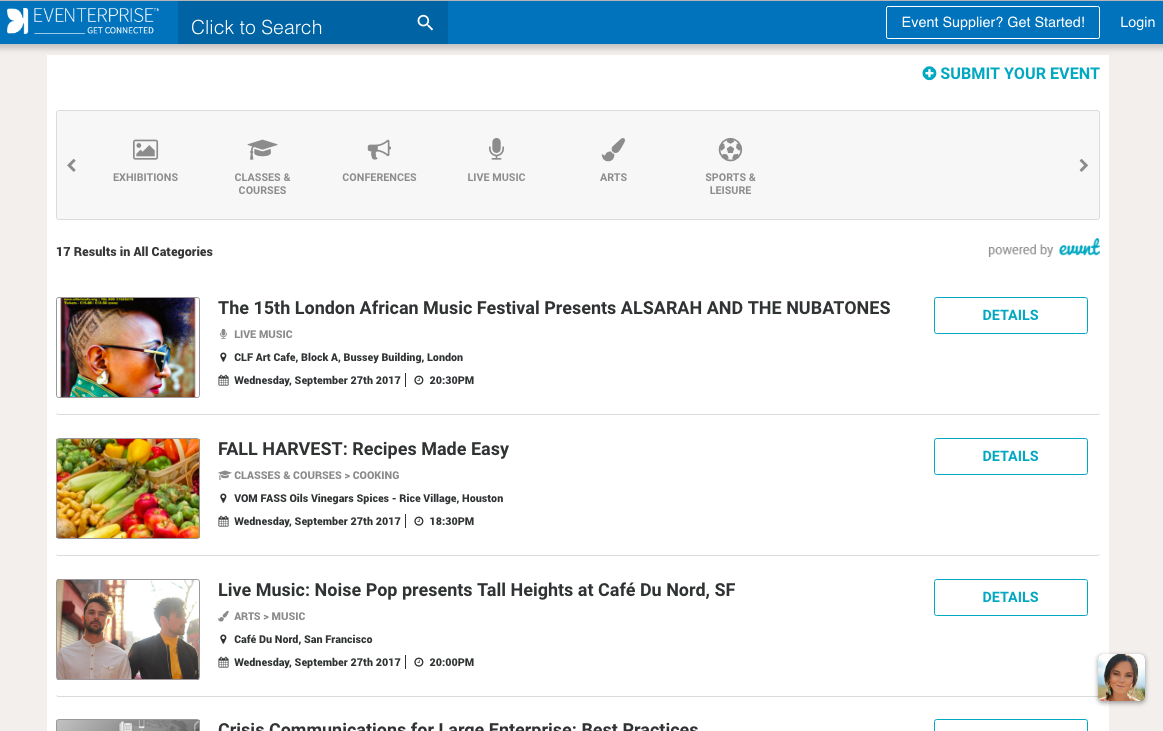Click CLF Art Cafe location text

[x=349, y=357]
